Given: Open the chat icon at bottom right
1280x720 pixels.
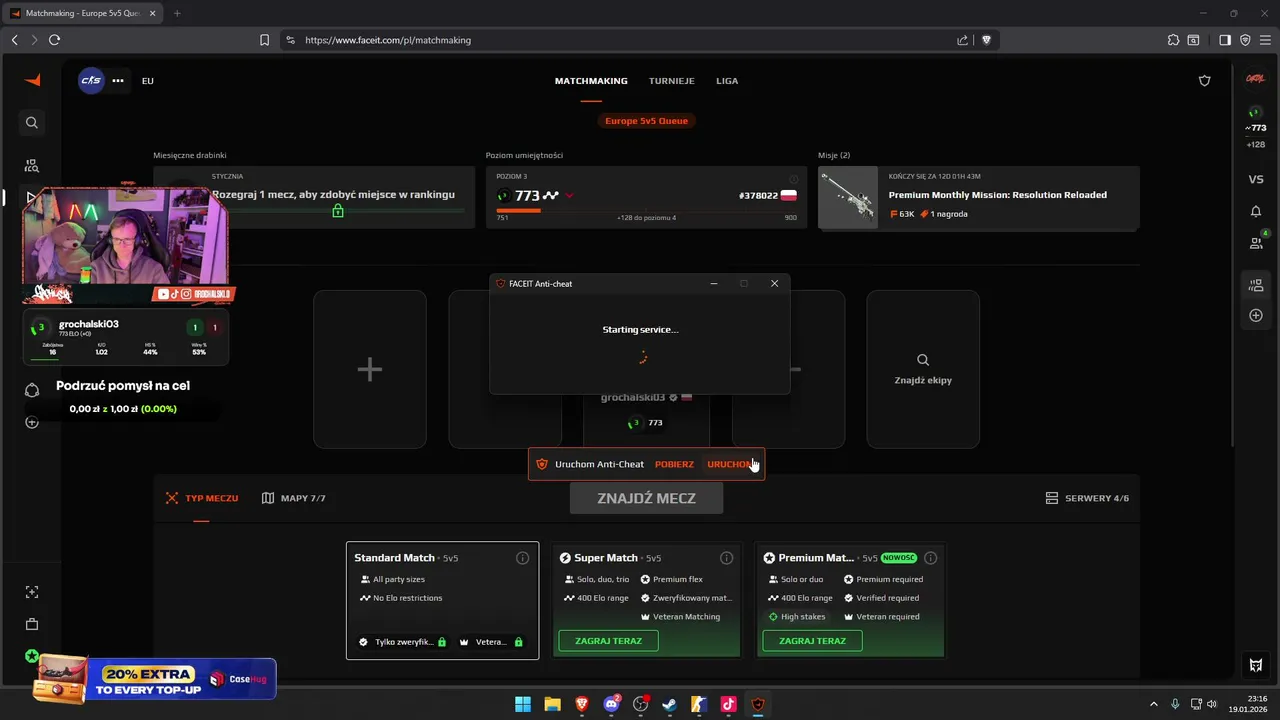Looking at the screenshot, I should pos(1256,665).
